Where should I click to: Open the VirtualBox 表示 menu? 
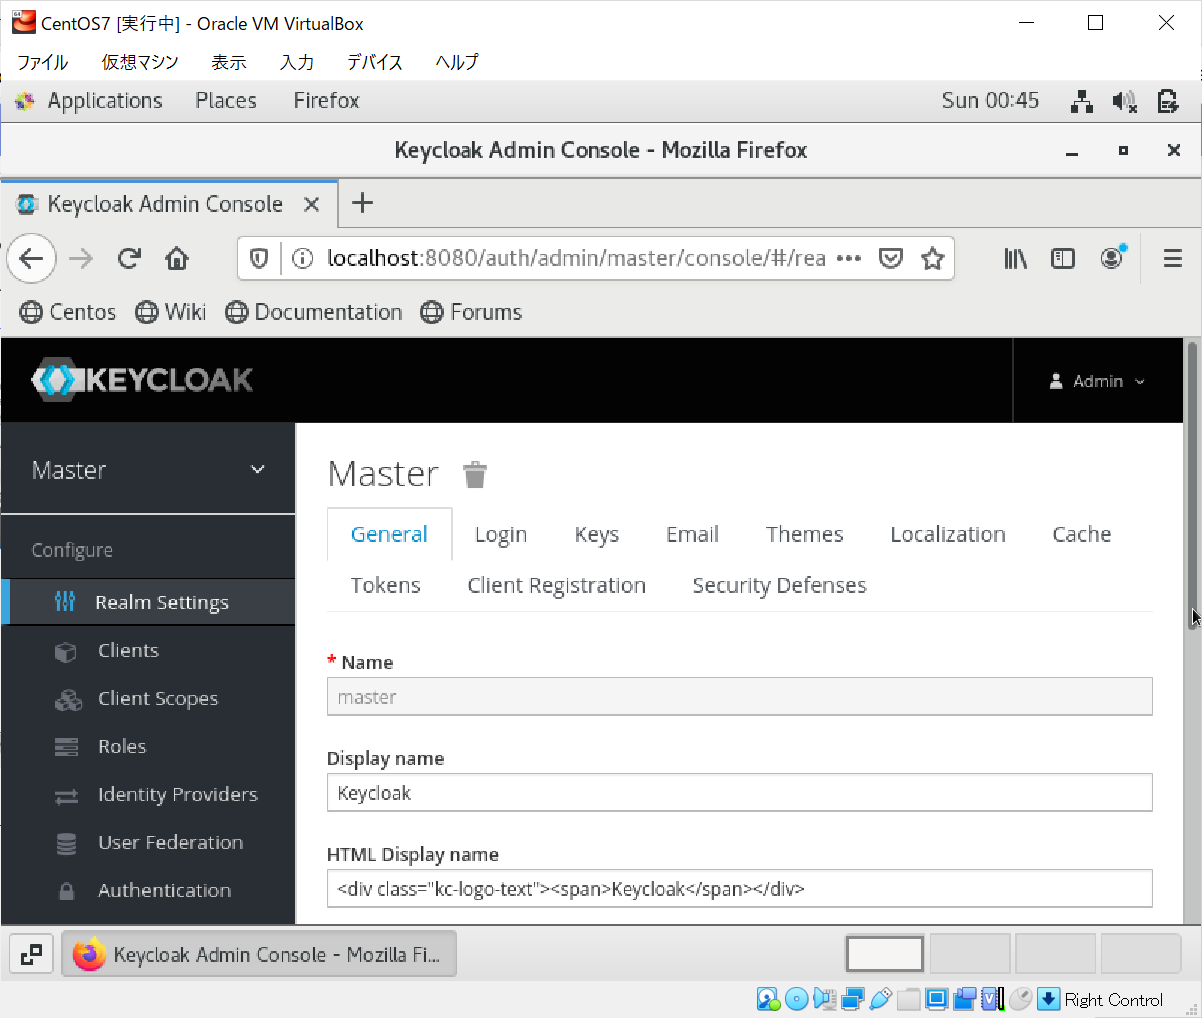229,62
